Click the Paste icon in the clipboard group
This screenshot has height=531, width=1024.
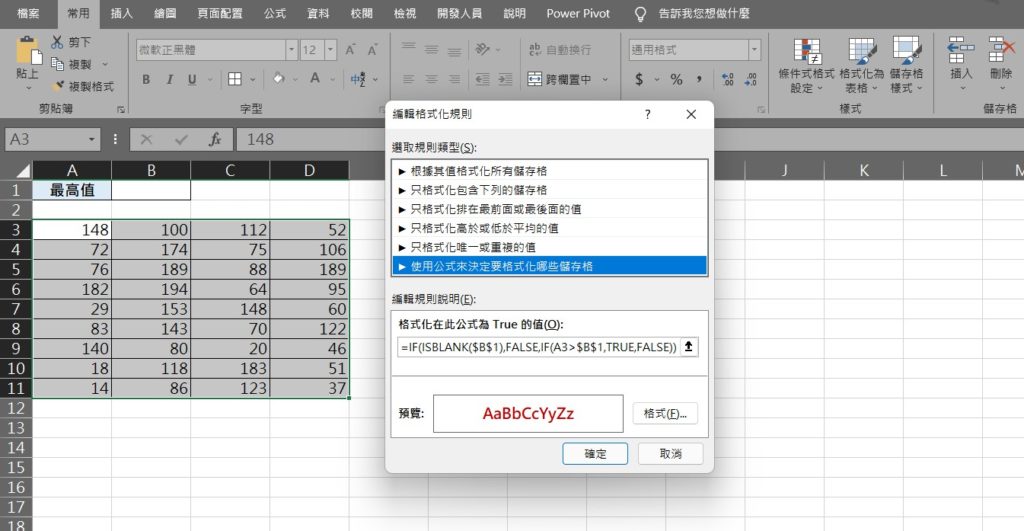pos(28,53)
